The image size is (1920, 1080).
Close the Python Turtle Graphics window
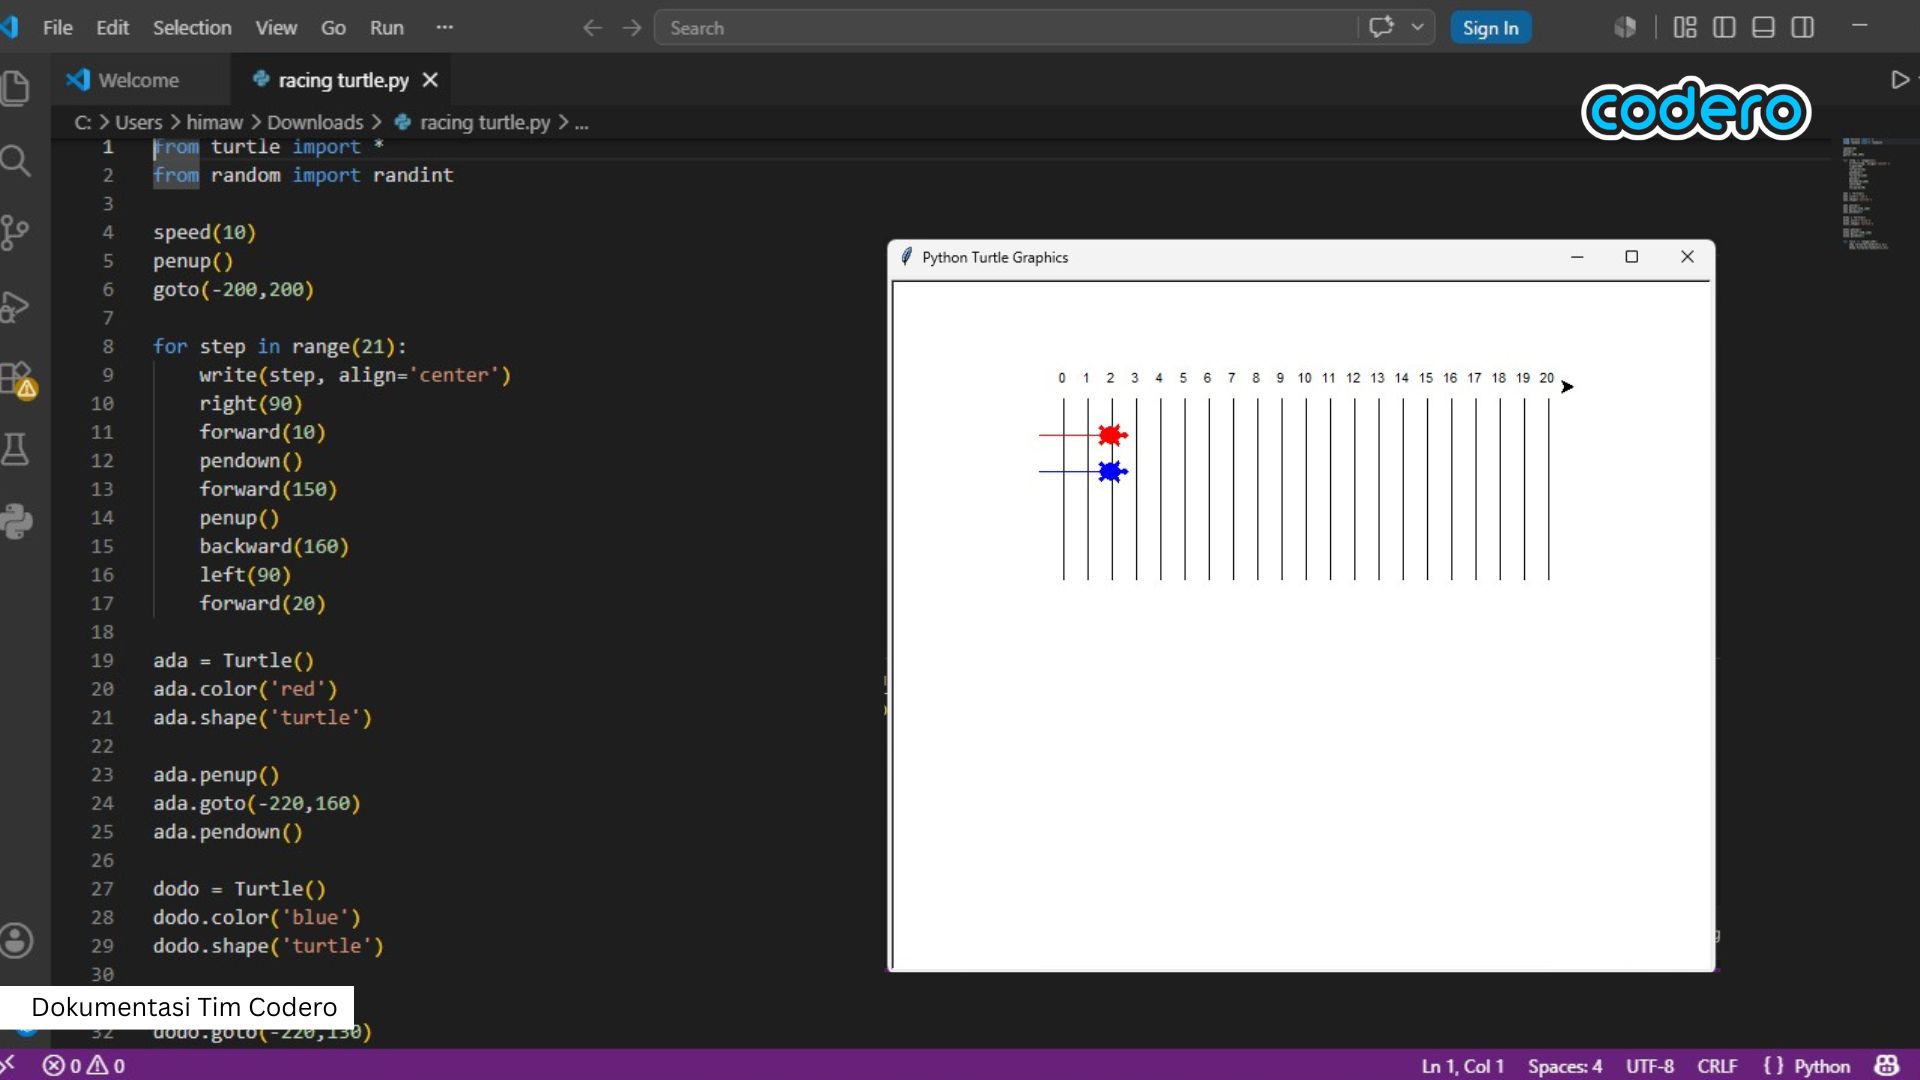click(1687, 257)
